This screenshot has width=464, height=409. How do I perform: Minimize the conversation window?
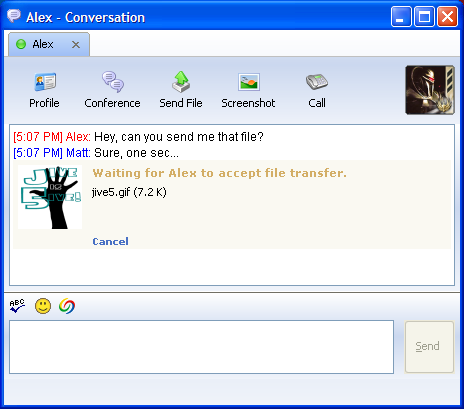[x=401, y=16]
